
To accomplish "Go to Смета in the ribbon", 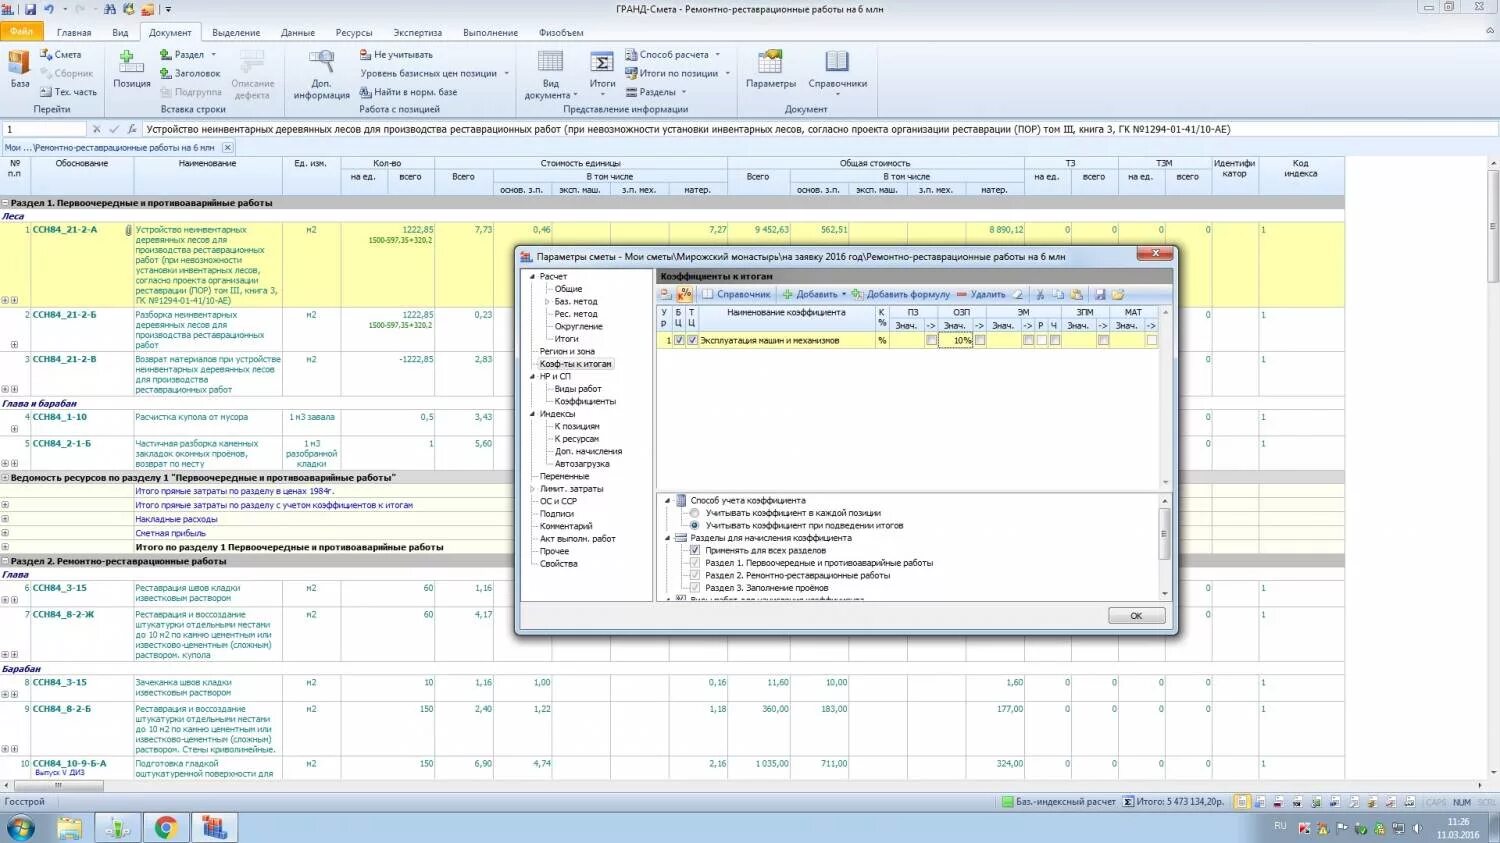I will pyautogui.click(x=61, y=55).
